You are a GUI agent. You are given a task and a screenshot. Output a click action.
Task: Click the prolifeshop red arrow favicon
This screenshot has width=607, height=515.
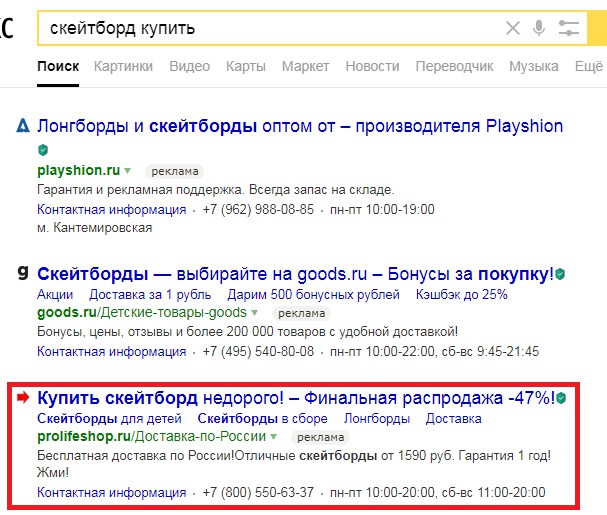[23, 397]
